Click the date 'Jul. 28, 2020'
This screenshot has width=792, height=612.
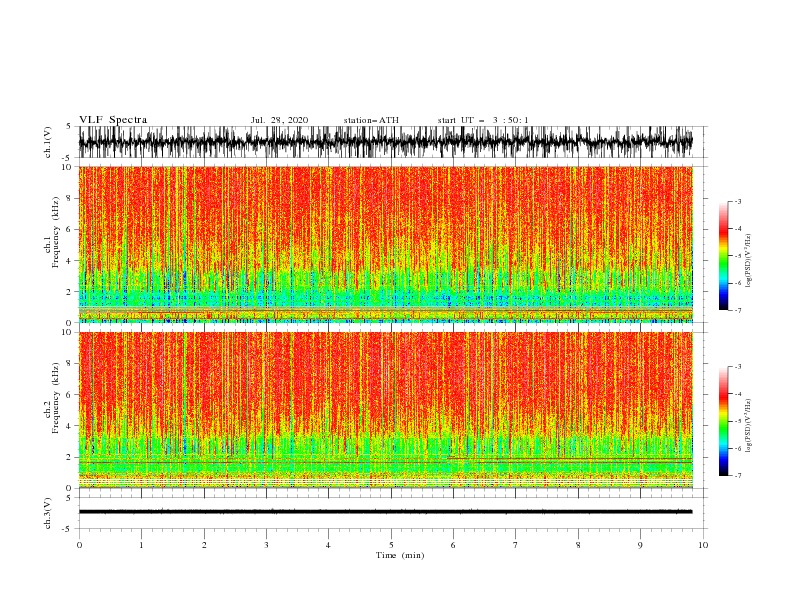279,120
